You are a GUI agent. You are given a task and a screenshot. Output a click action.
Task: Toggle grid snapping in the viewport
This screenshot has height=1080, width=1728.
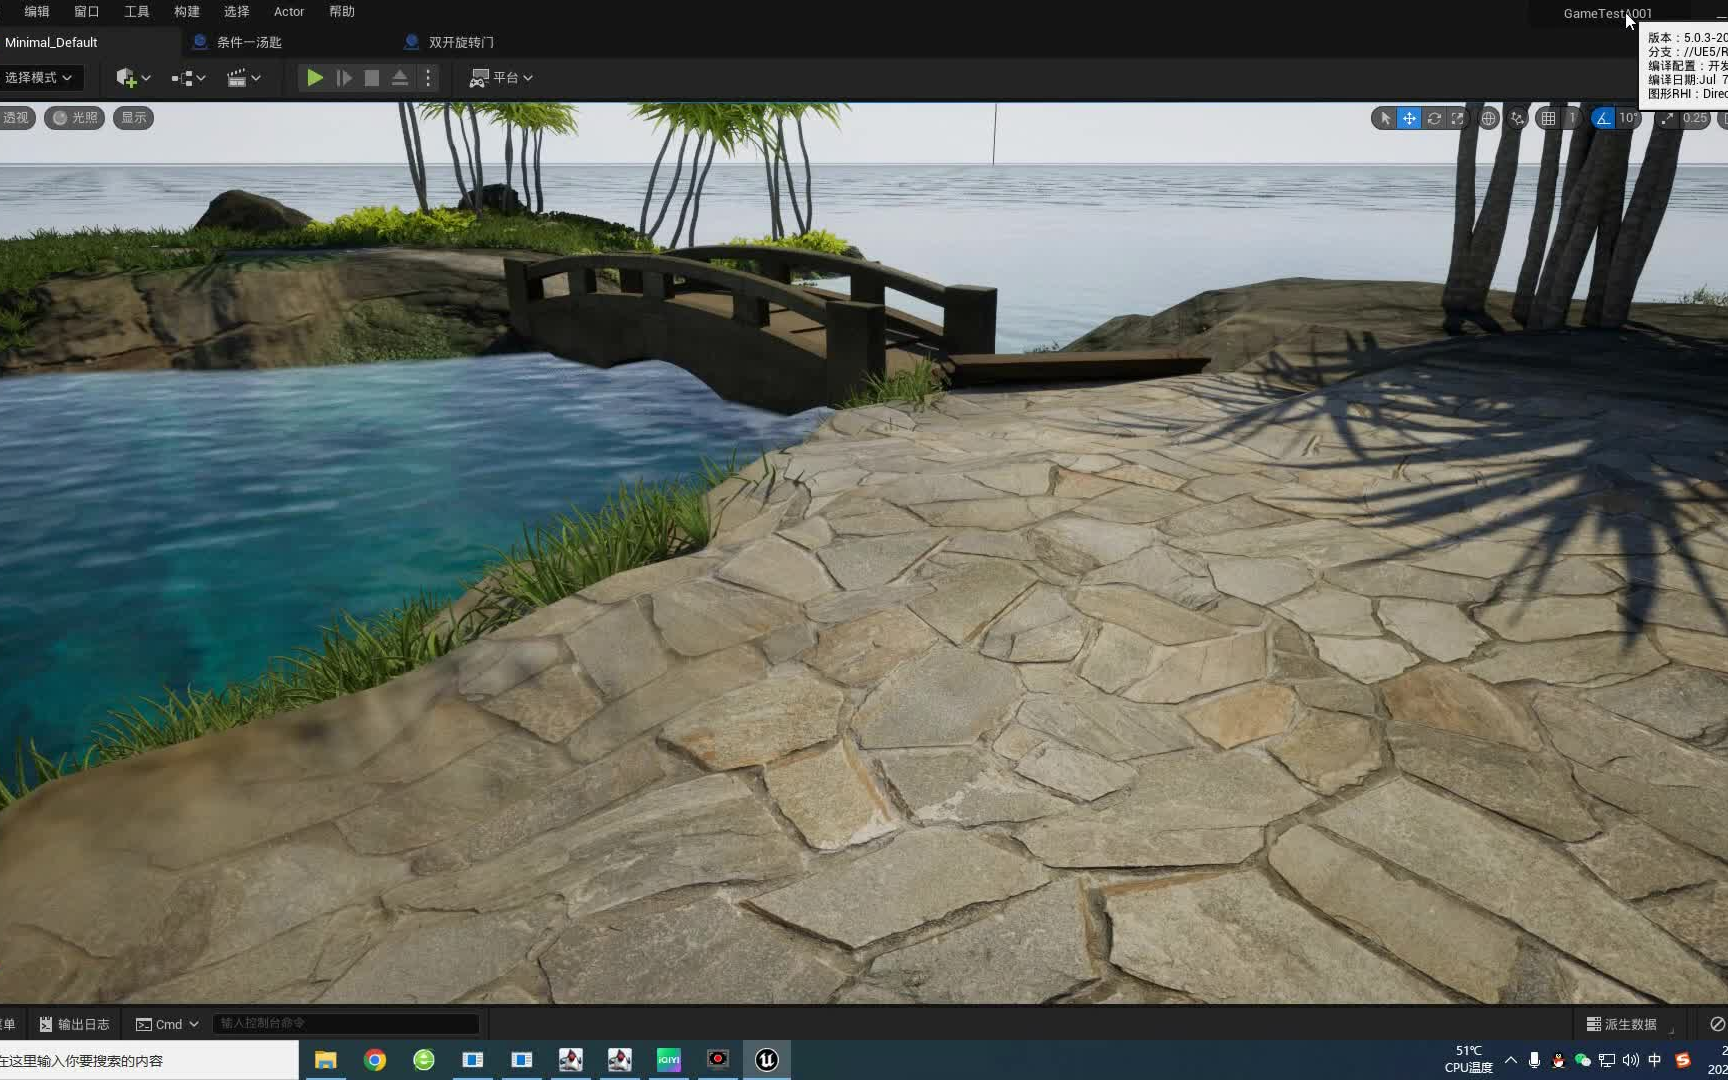pos(1550,118)
